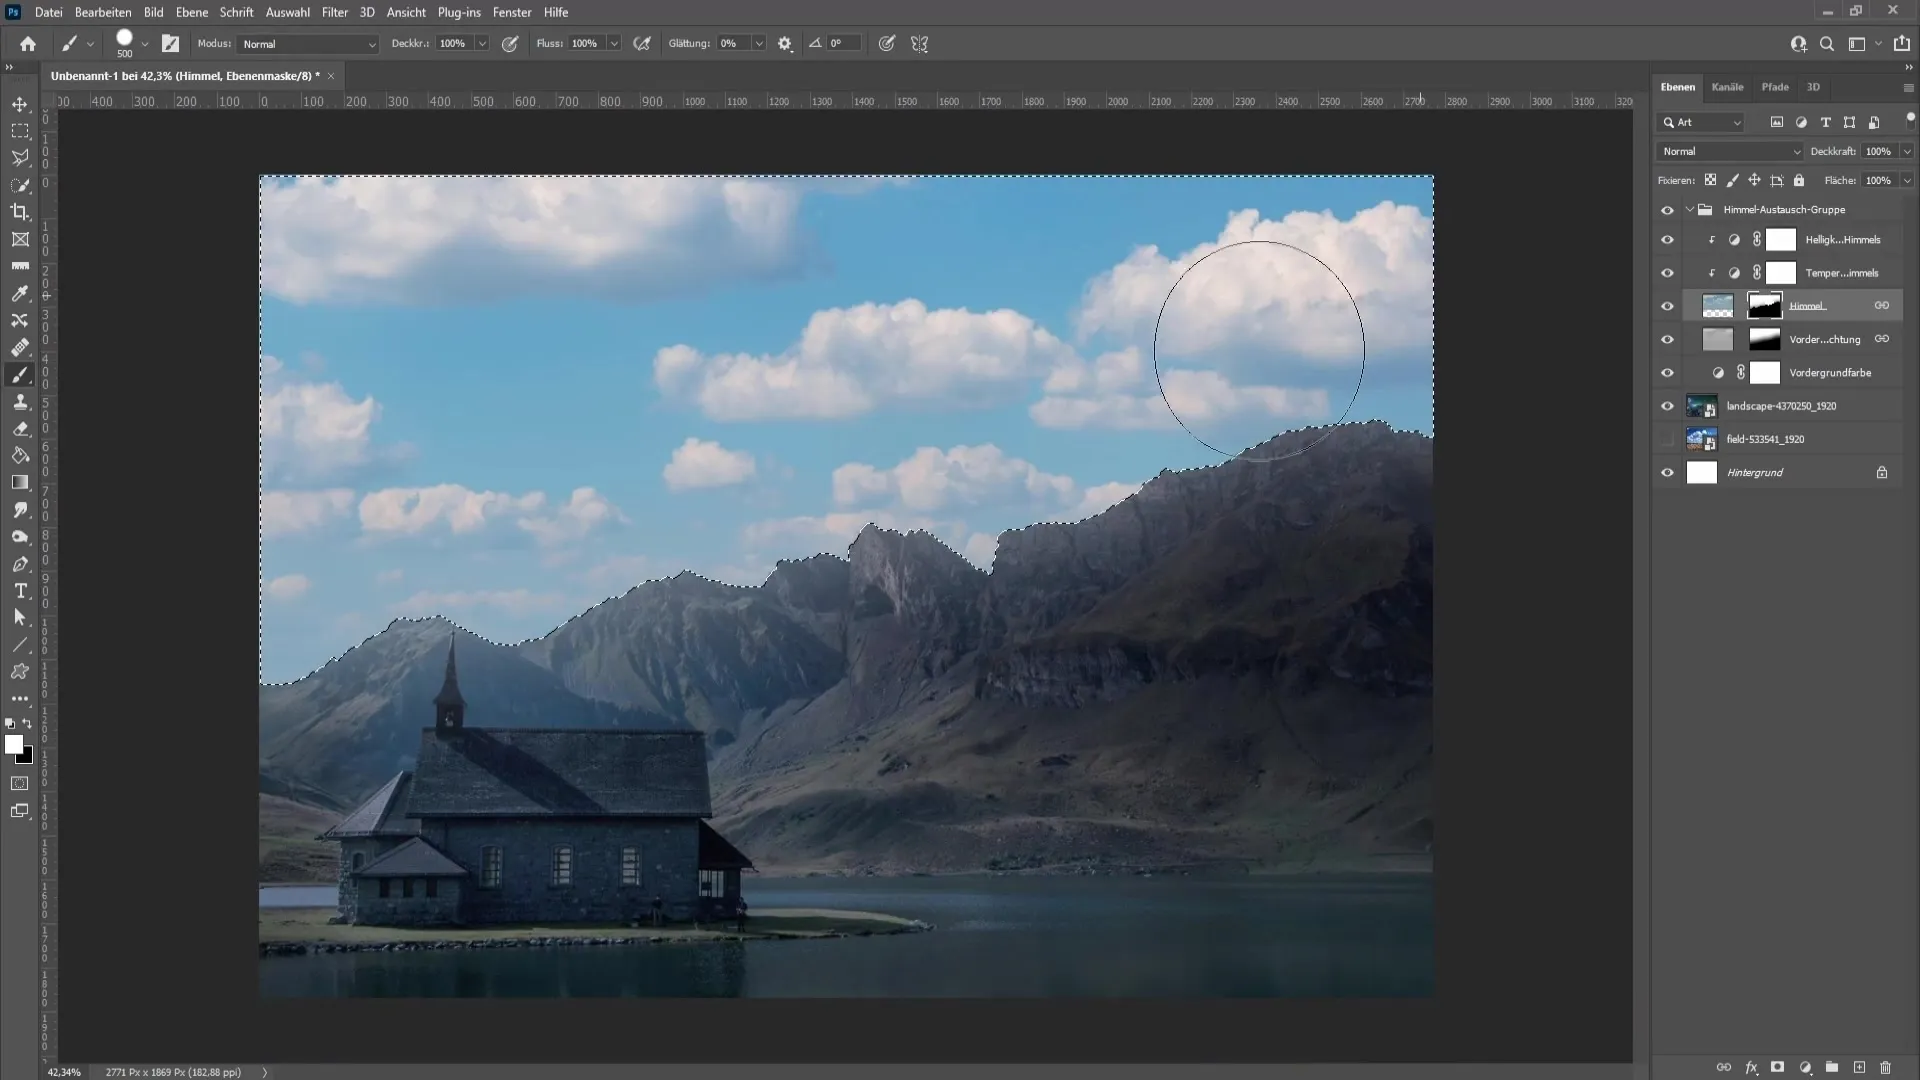Open the layer Deckkraft dropdown arrow
The width and height of the screenshot is (1920, 1080).
coord(1907,151)
